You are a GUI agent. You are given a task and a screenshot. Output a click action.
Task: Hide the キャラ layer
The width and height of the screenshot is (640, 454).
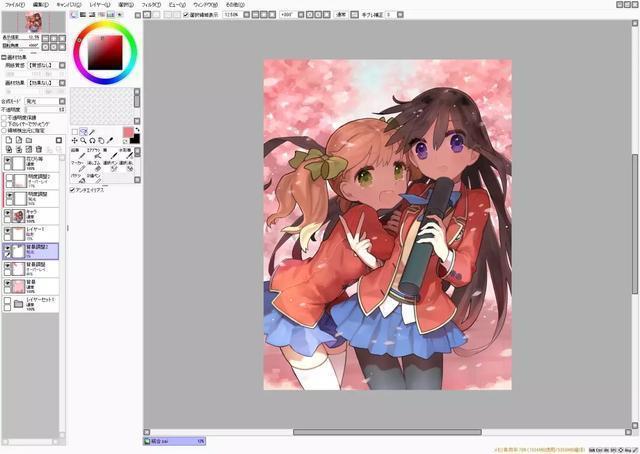pos(8,213)
